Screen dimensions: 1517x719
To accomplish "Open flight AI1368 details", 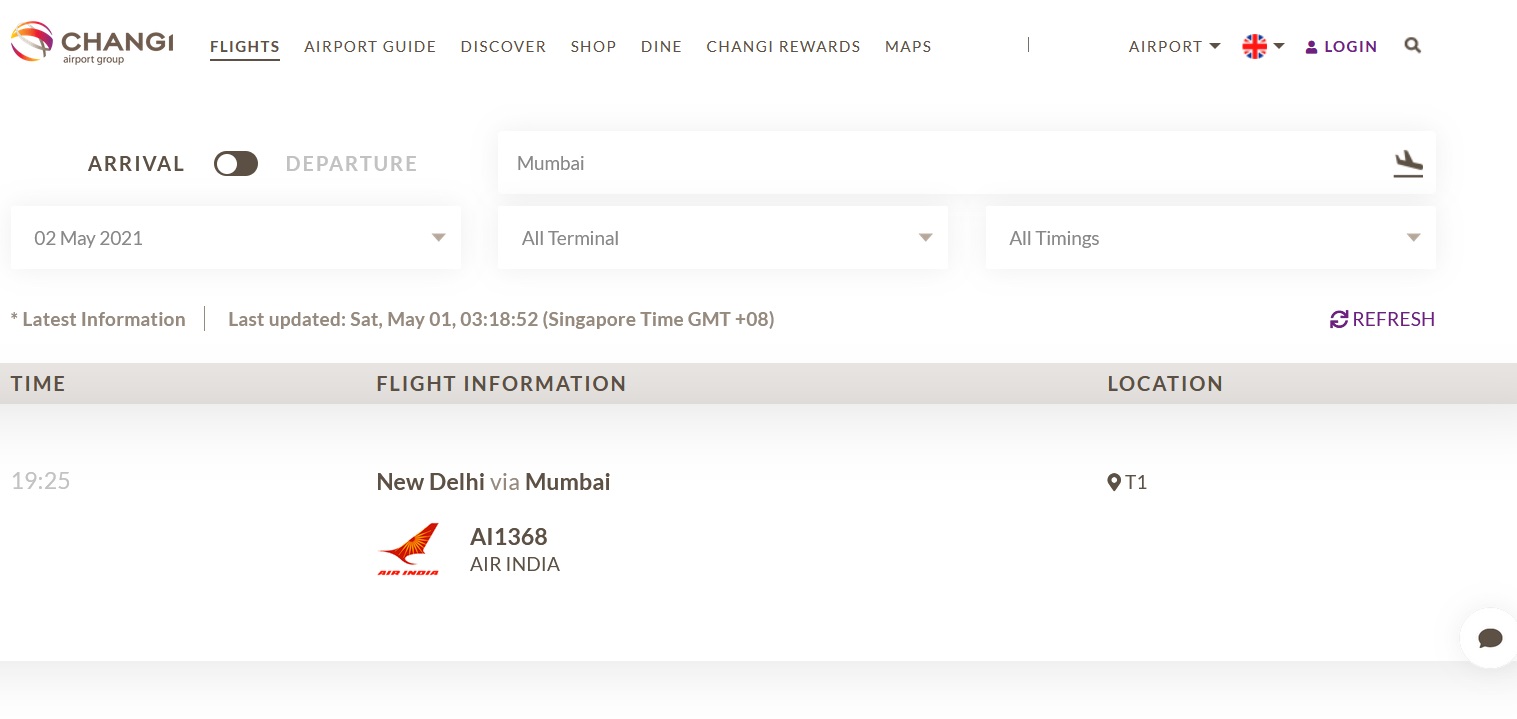I will pos(509,537).
